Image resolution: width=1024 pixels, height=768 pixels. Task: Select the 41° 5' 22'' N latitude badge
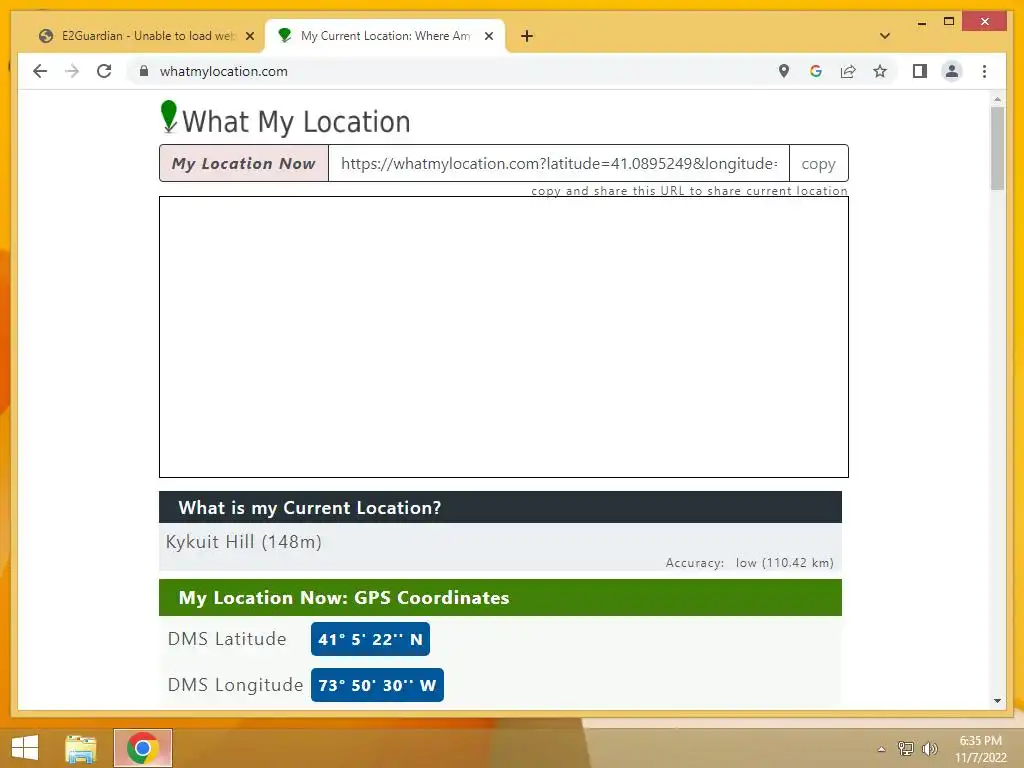pos(370,639)
